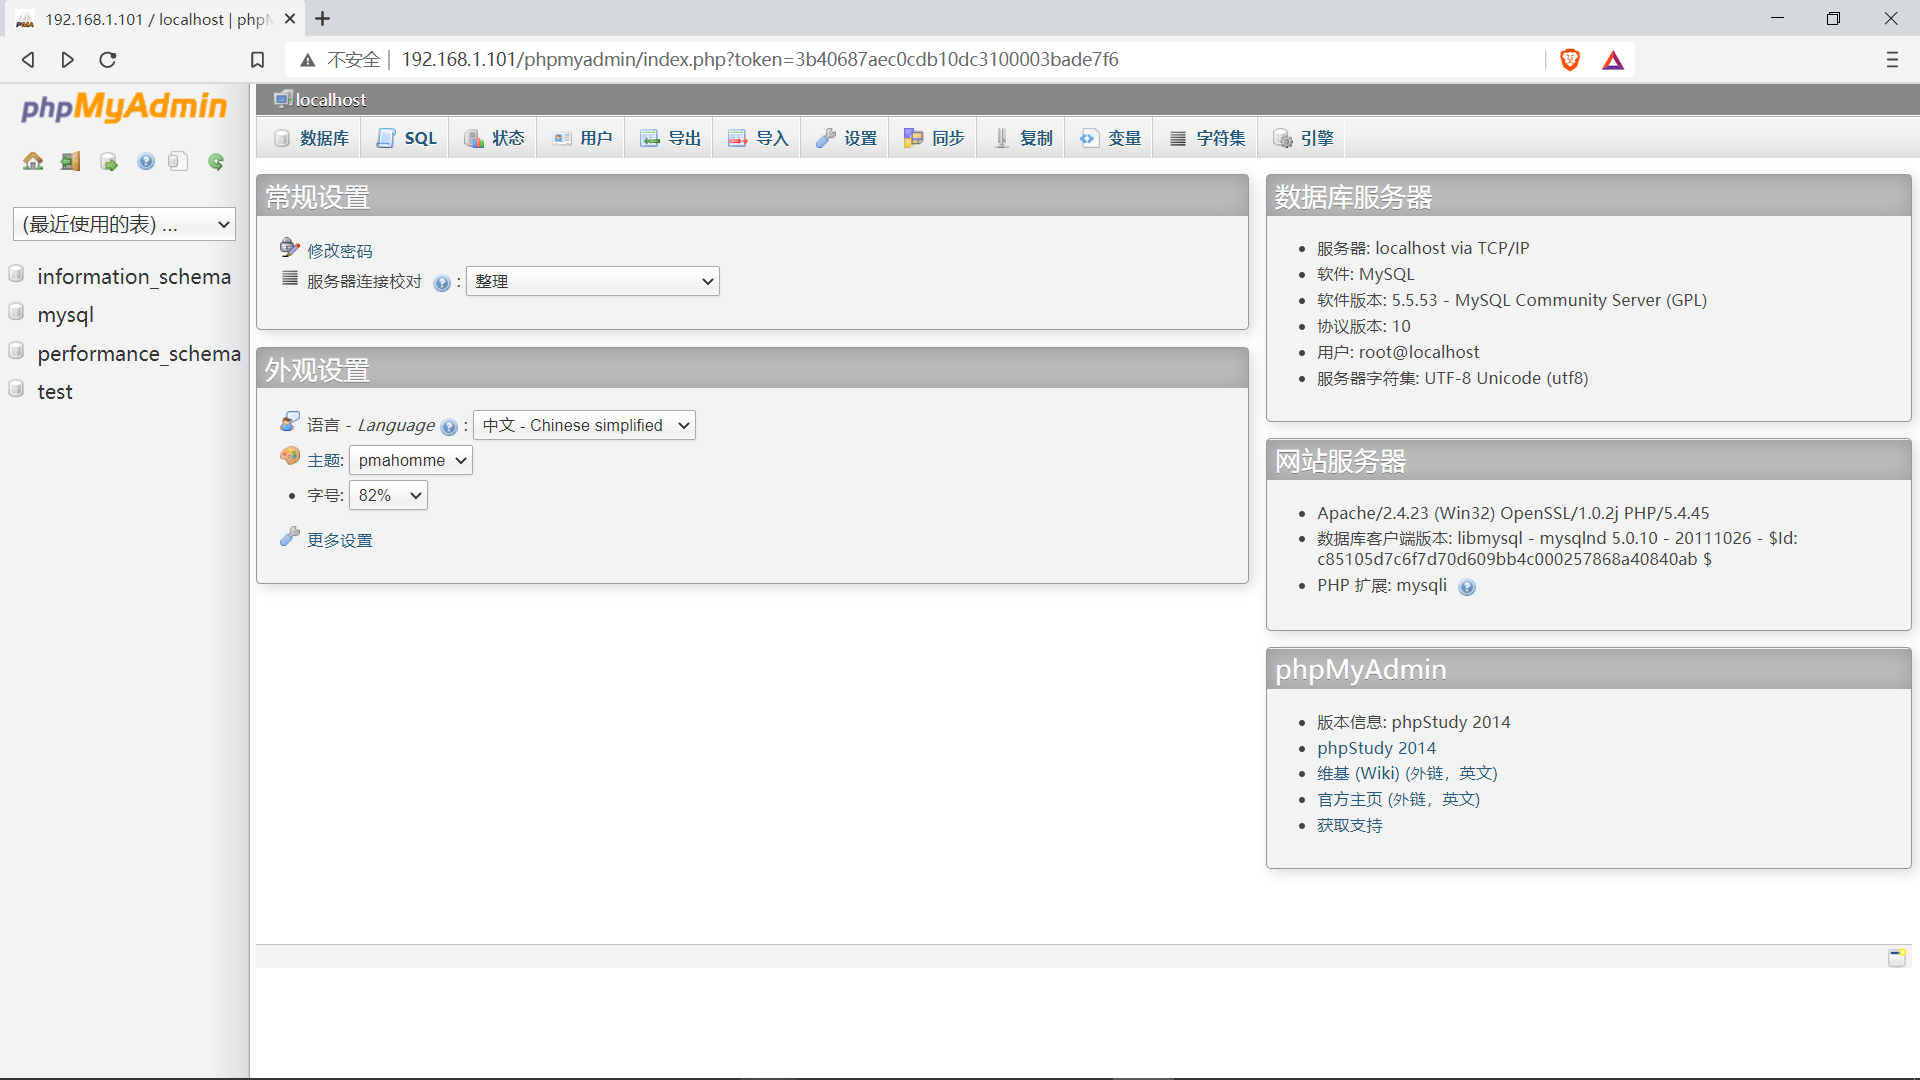This screenshot has width=1920, height=1080.
Task: Select the test database in sidebar
Action: point(55,391)
